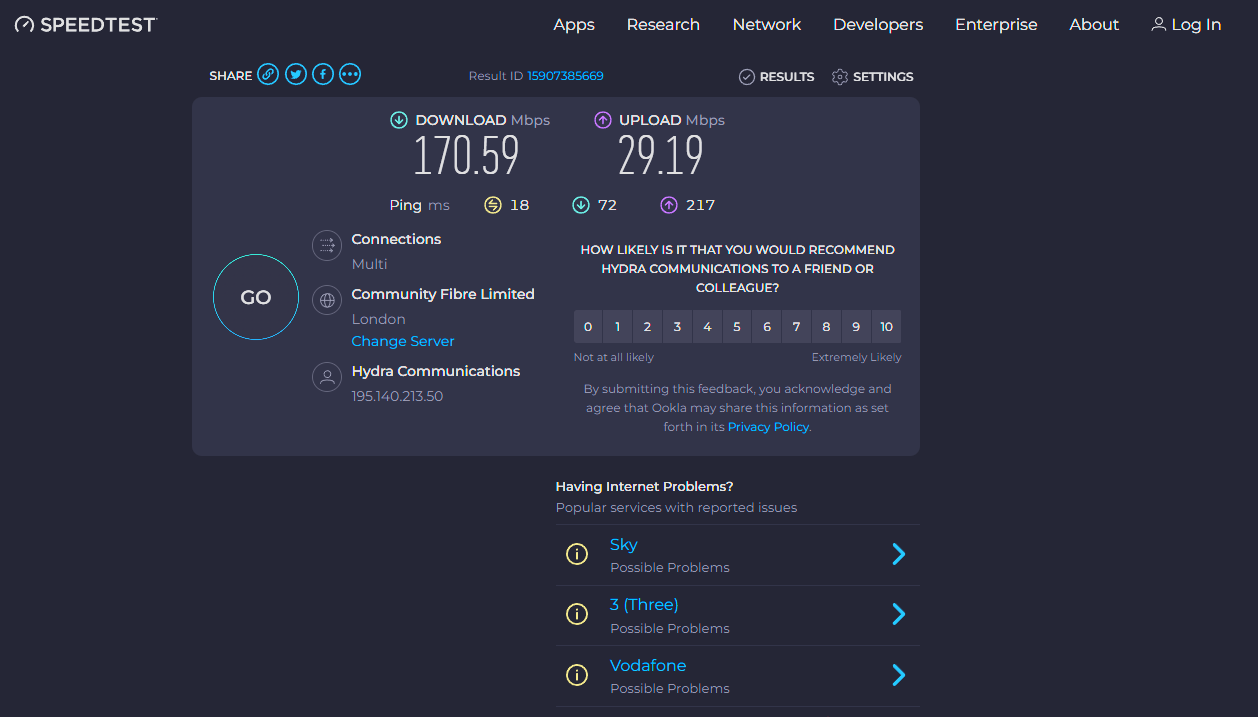Click the Speedtest logo
Screen dimensions: 1258x717
pos(86,24)
